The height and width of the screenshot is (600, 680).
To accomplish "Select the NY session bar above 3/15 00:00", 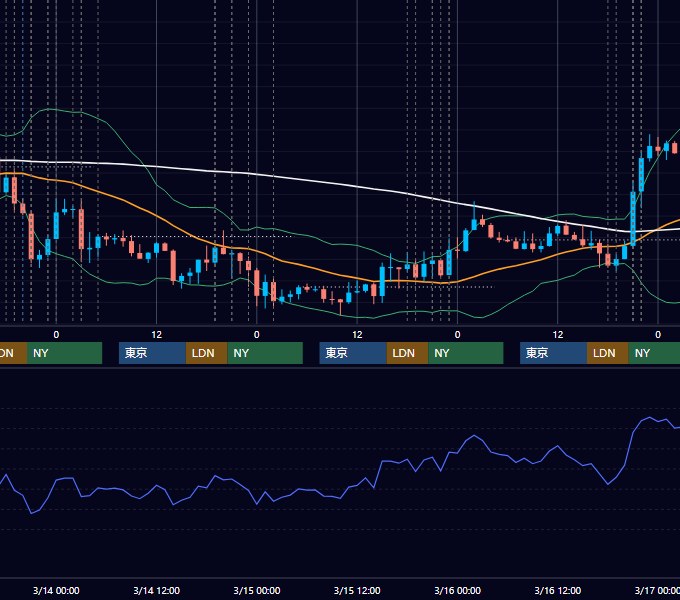I will tap(265, 353).
